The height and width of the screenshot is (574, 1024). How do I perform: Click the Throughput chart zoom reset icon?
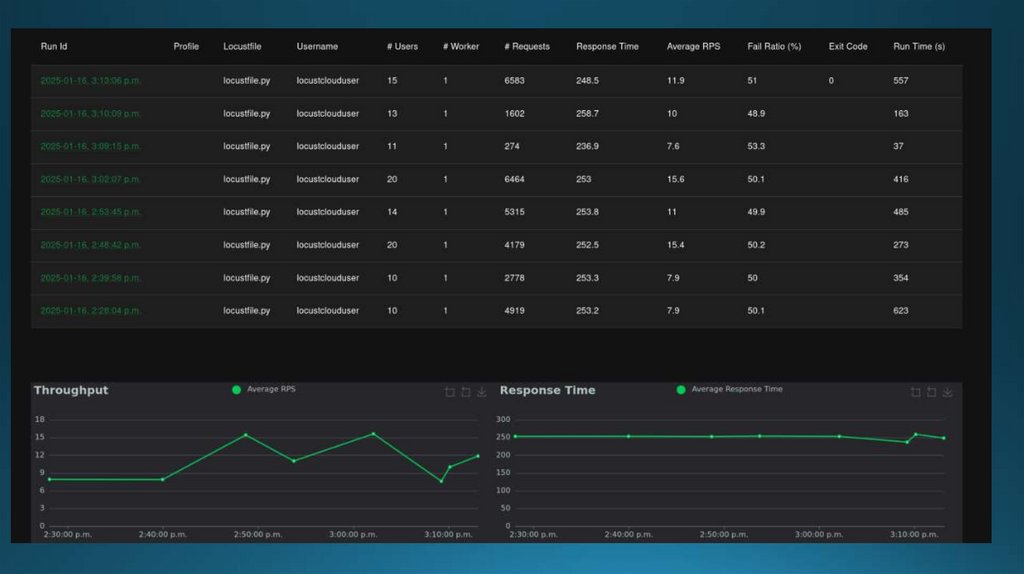click(x=466, y=392)
